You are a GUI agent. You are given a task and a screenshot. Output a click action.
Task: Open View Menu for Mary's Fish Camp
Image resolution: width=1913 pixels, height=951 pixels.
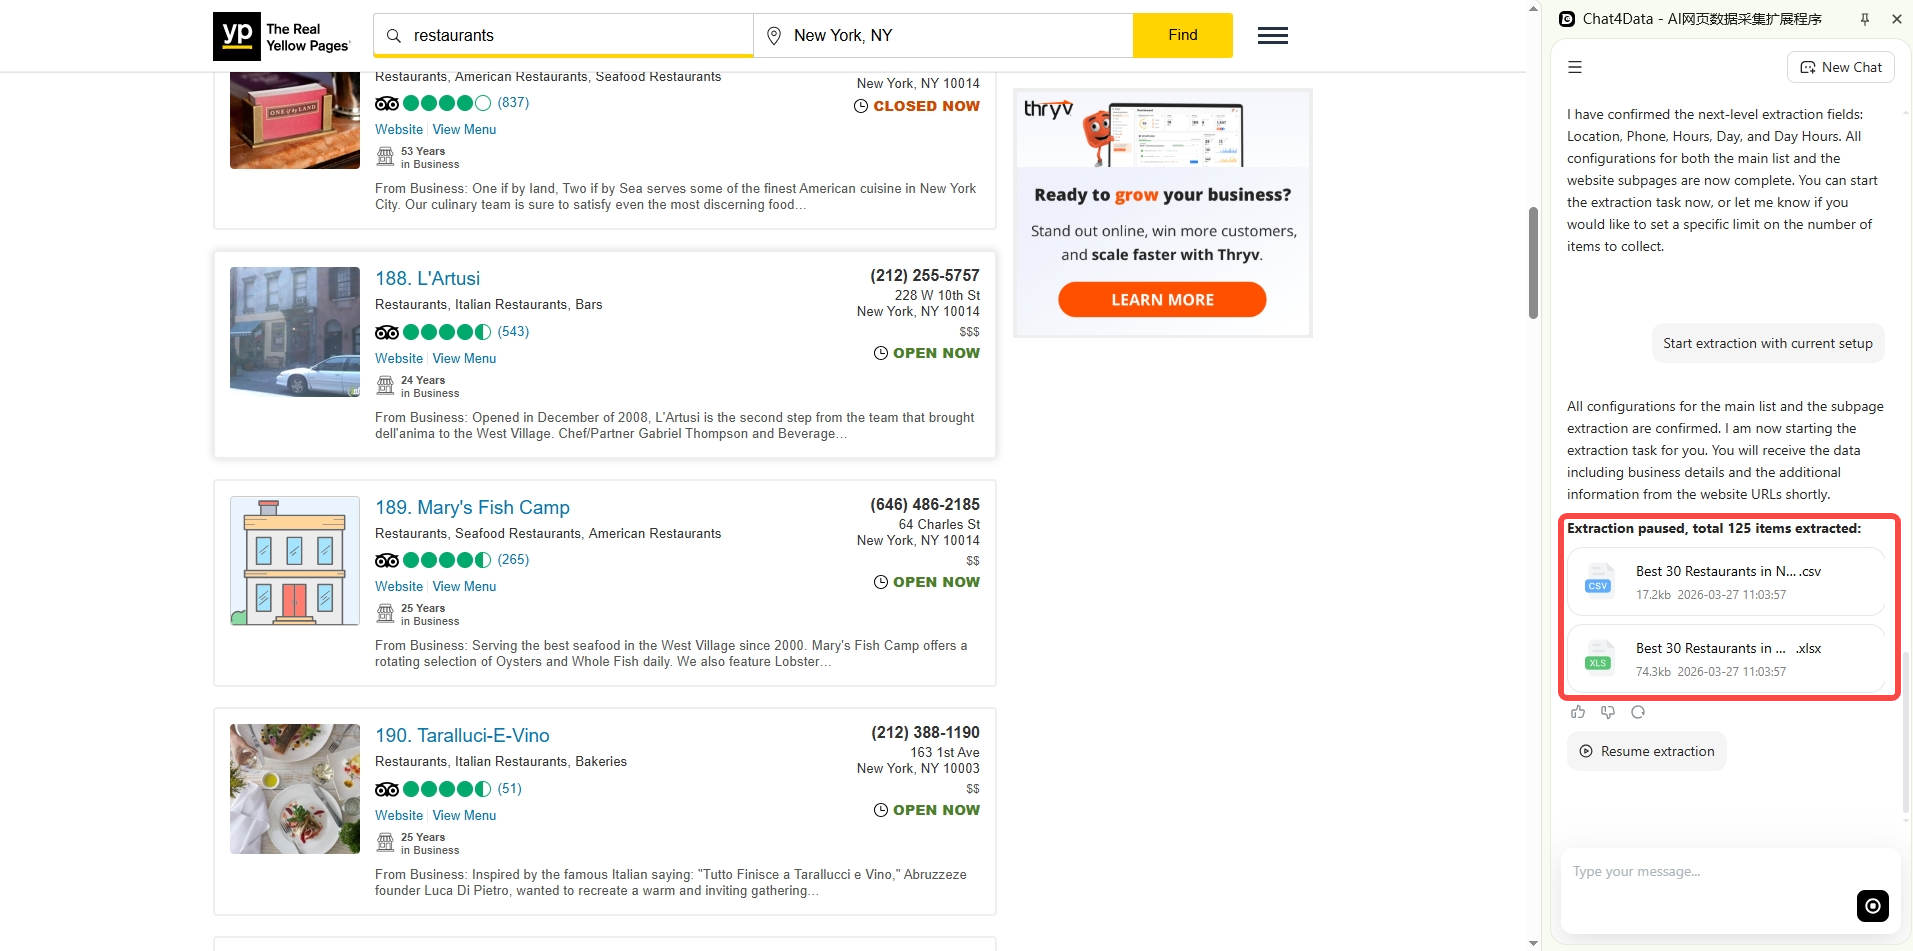464,587
